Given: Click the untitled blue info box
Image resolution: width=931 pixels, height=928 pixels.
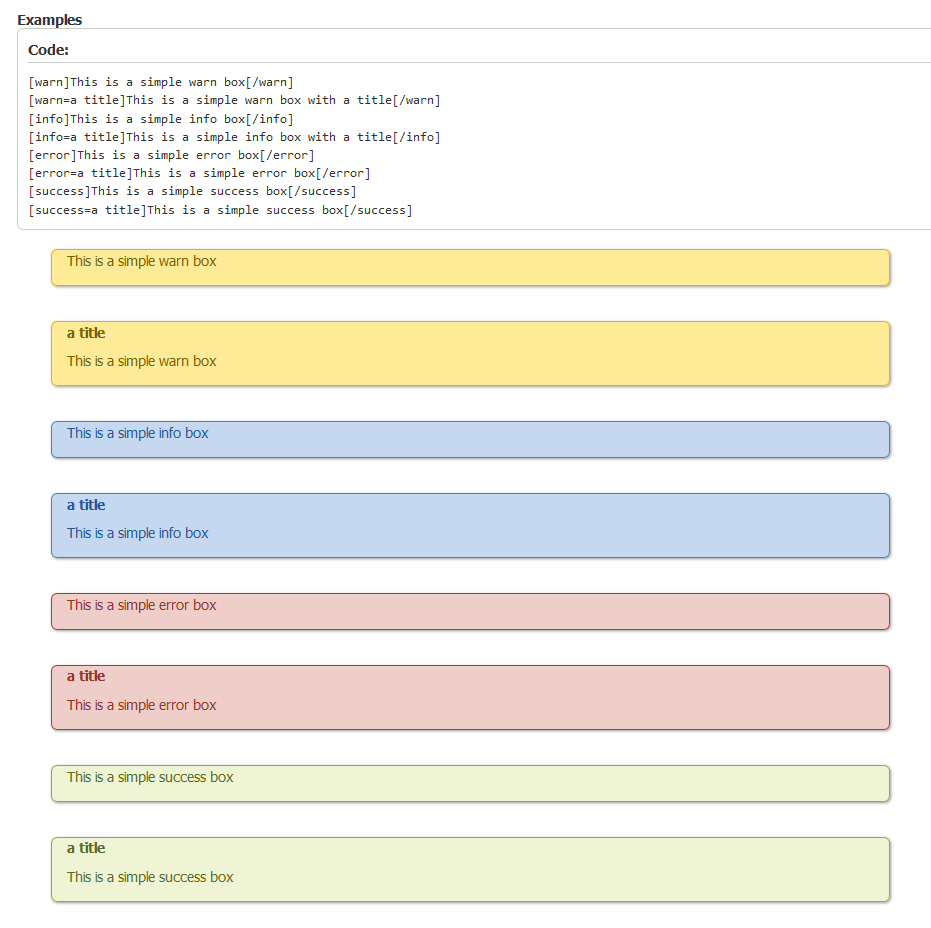Looking at the screenshot, I should point(470,439).
